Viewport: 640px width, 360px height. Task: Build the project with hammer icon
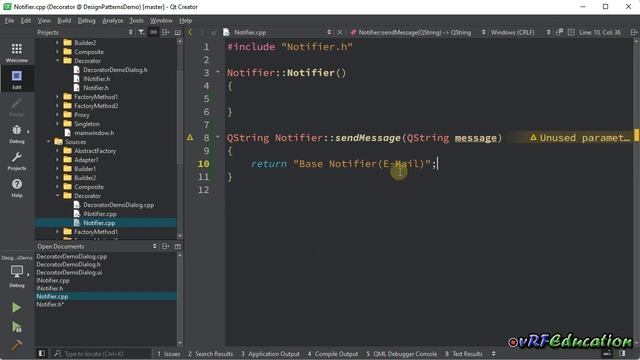click(x=16, y=345)
